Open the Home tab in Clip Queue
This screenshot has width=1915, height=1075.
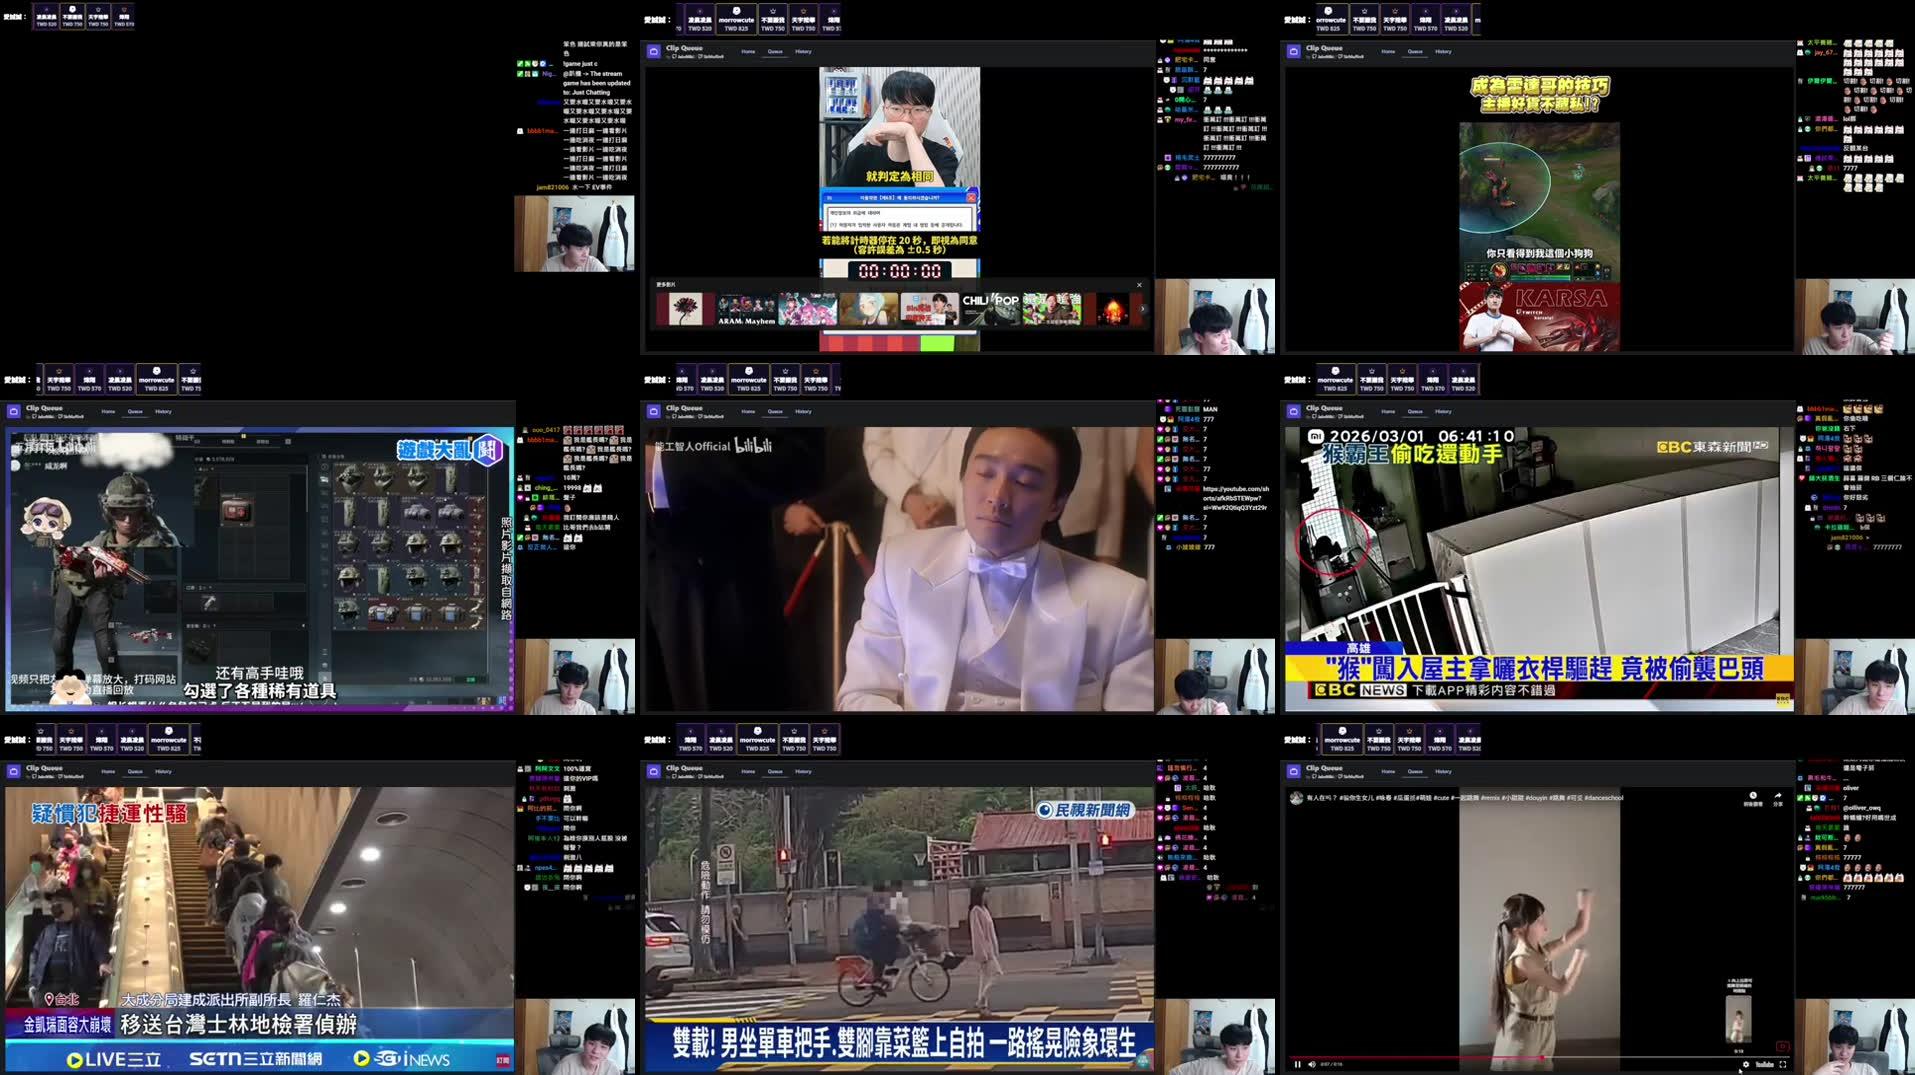(1388, 771)
